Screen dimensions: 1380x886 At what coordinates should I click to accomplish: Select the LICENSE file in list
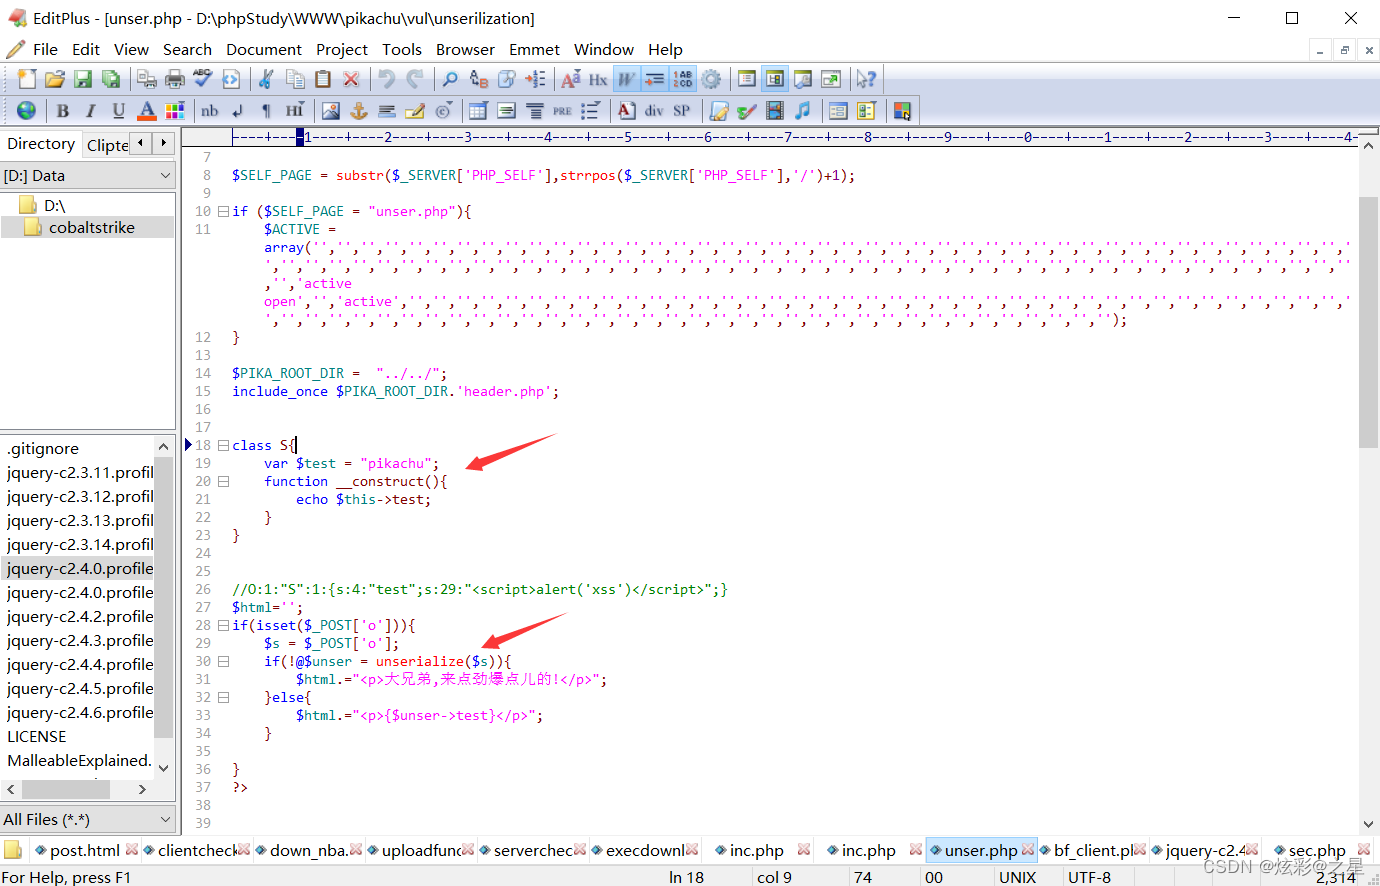(37, 736)
